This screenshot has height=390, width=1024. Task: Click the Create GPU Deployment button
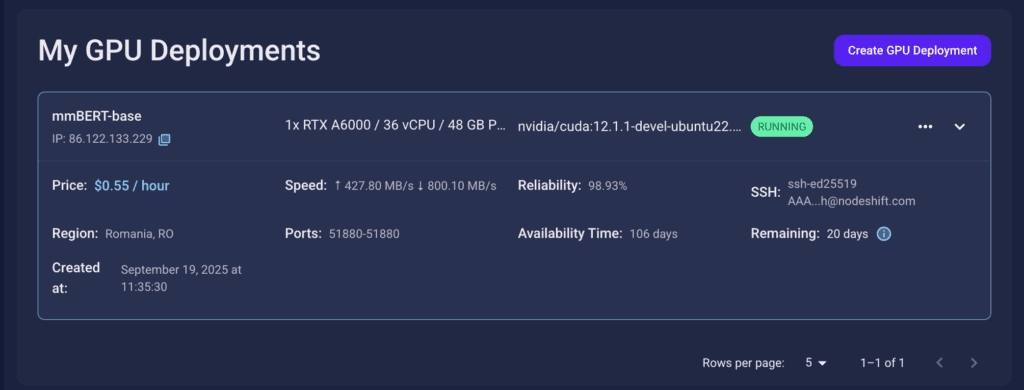tap(912, 50)
